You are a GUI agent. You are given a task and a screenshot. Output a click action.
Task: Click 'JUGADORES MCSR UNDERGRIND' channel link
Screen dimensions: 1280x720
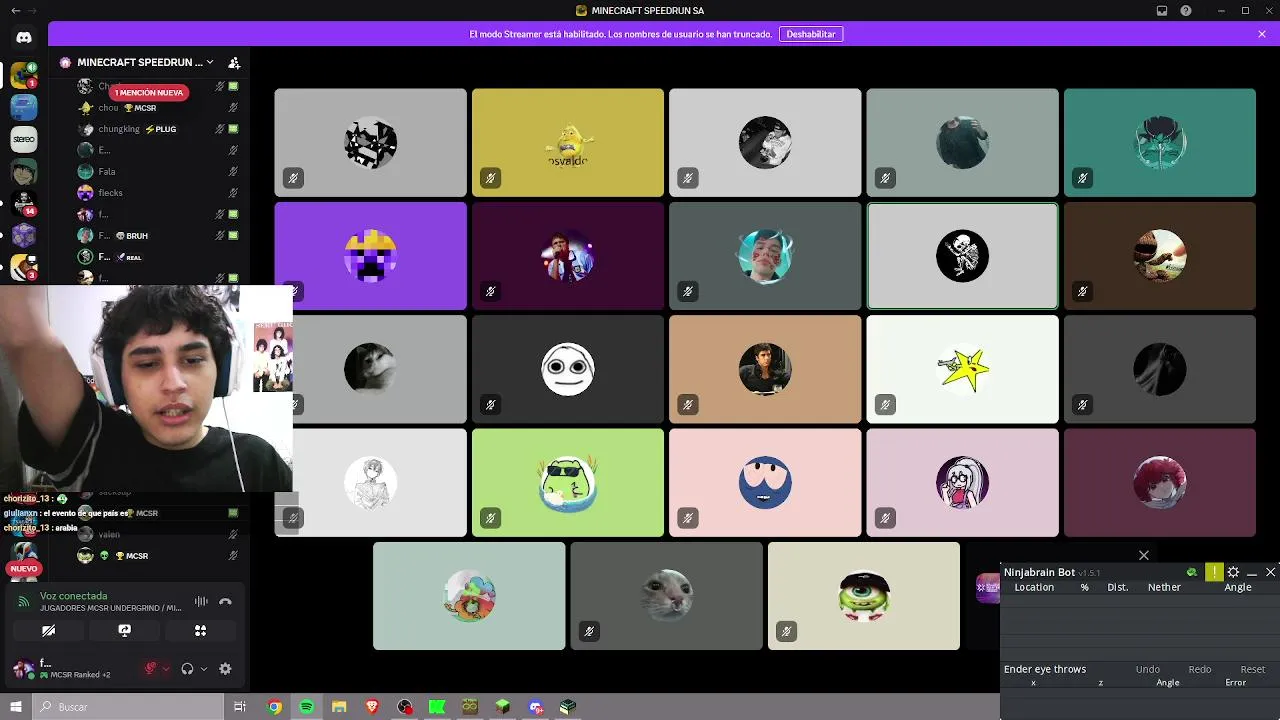coord(111,608)
